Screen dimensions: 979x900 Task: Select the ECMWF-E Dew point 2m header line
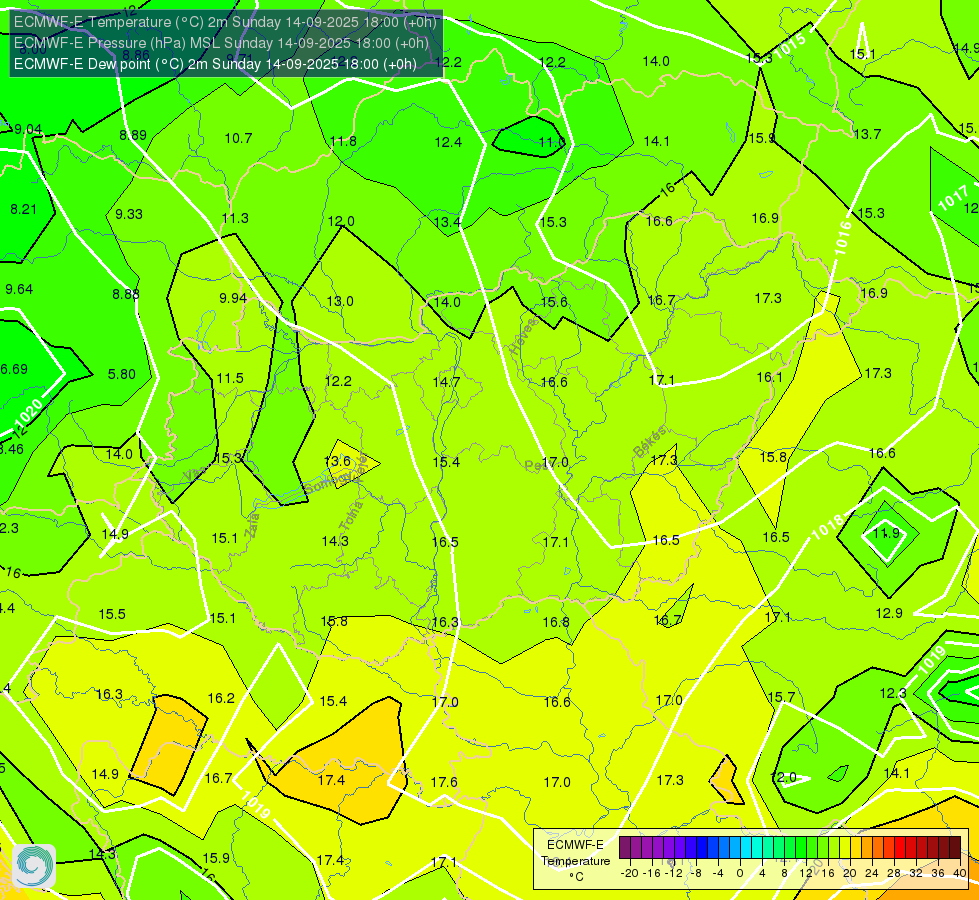[x=215, y=64]
